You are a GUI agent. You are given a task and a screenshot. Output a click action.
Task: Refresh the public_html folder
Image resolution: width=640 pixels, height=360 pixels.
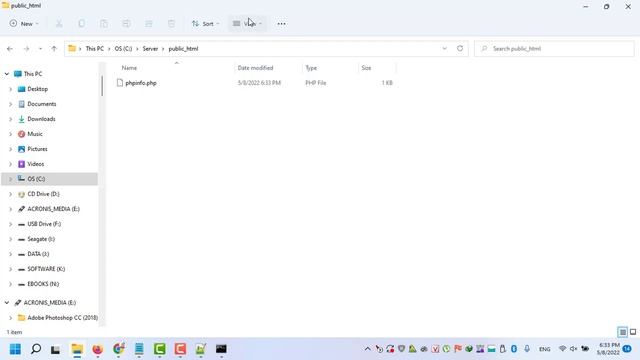[x=460, y=49]
